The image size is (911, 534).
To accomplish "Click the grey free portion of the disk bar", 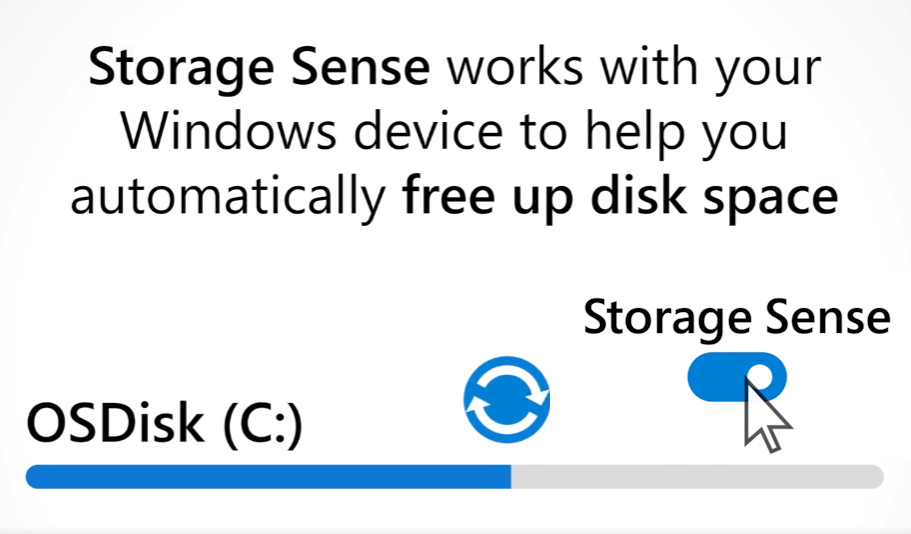I will [x=697, y=476].
